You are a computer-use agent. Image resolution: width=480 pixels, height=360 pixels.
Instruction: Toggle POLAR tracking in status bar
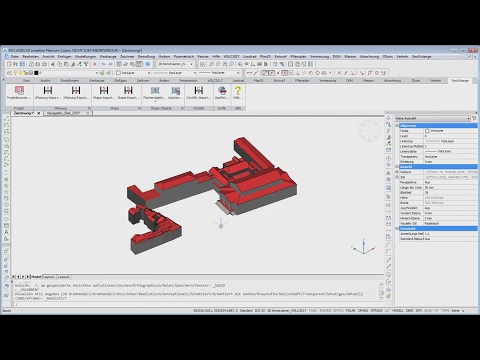pos(350,310)
